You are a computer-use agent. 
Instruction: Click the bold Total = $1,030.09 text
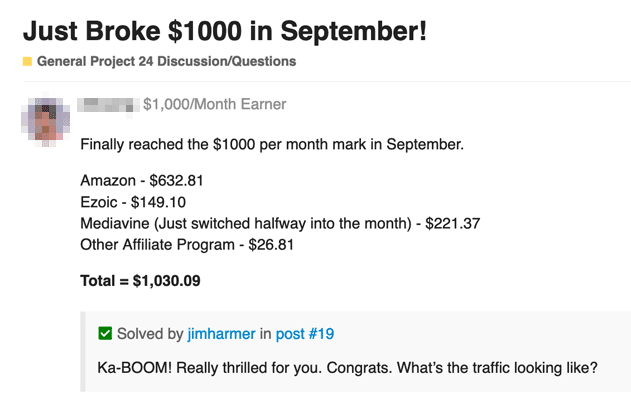click(141, 281)
